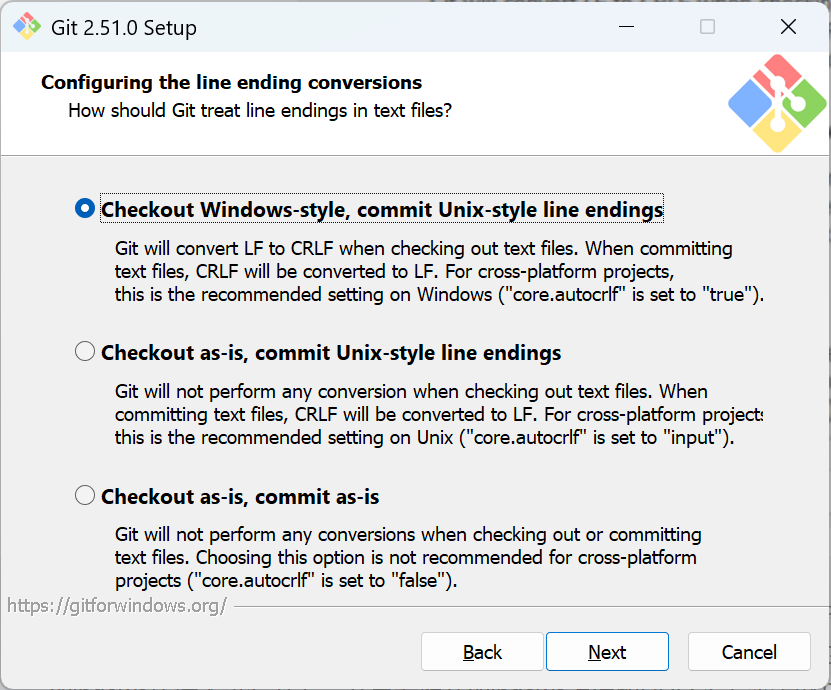Click the large Git logo in header
The image size is (831, 690).
click(x=777, y=103)
